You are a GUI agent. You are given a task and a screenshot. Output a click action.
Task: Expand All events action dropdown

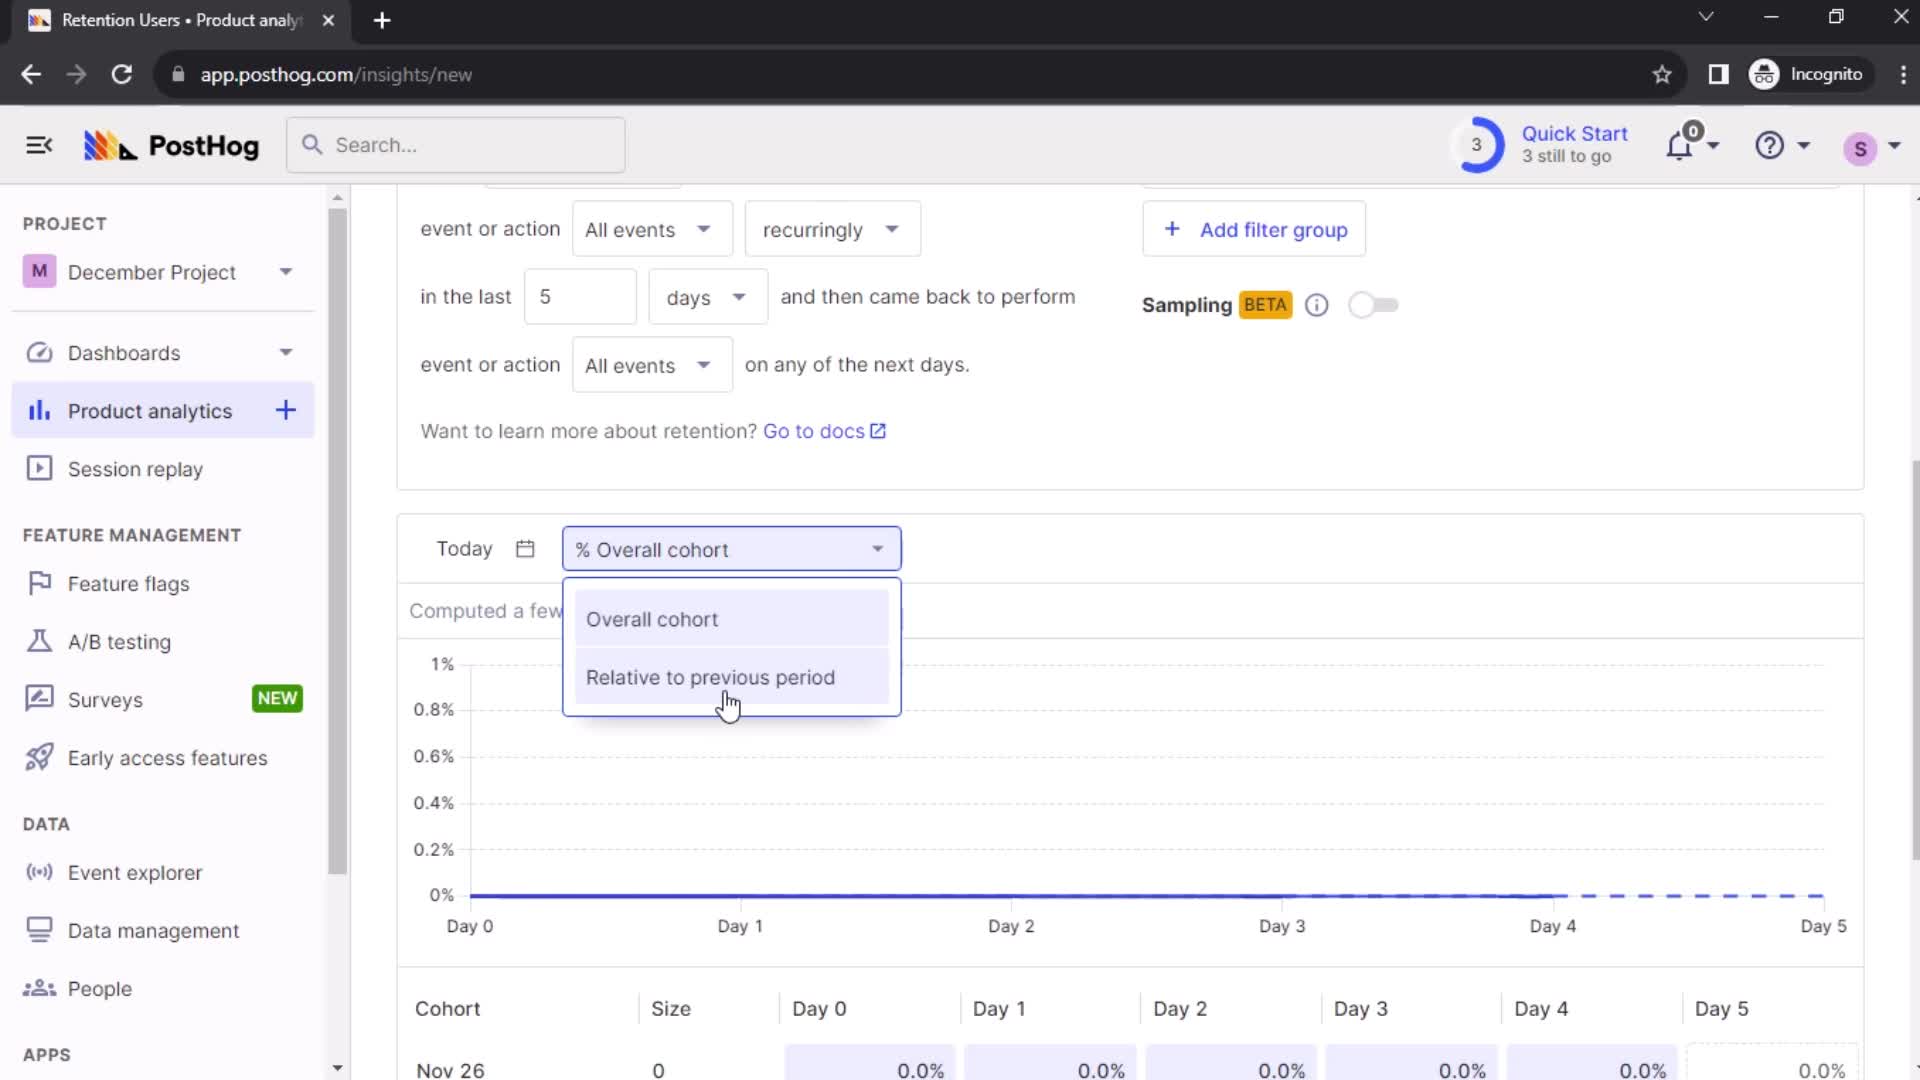(646, 229)
